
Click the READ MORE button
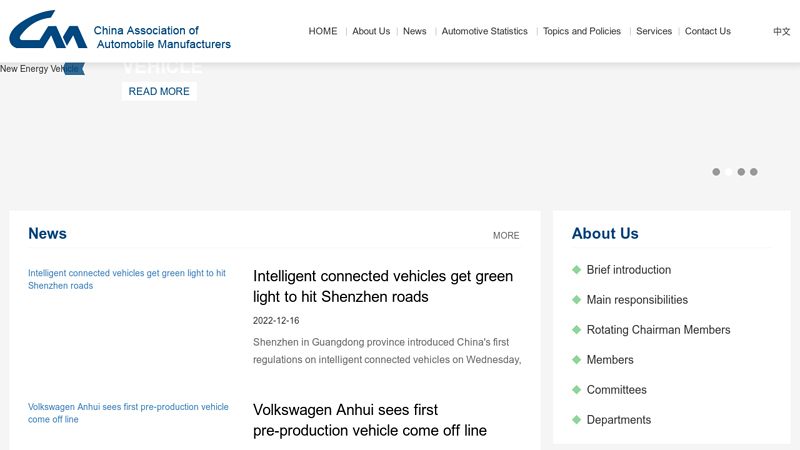pos(159,91)
